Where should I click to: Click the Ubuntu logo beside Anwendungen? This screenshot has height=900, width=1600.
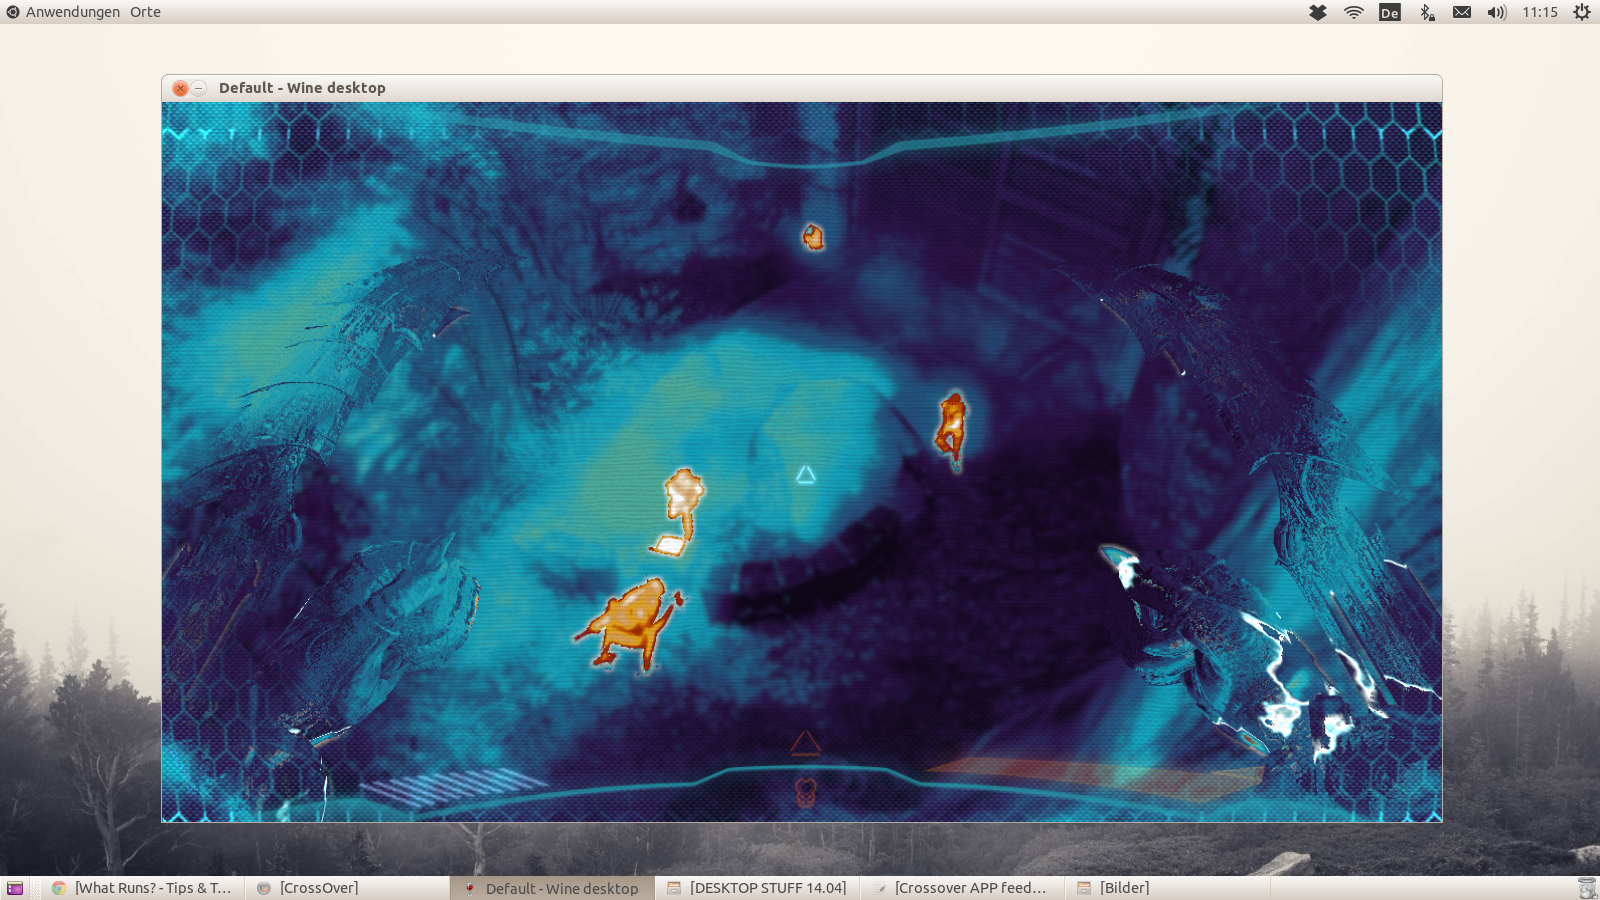13,12
